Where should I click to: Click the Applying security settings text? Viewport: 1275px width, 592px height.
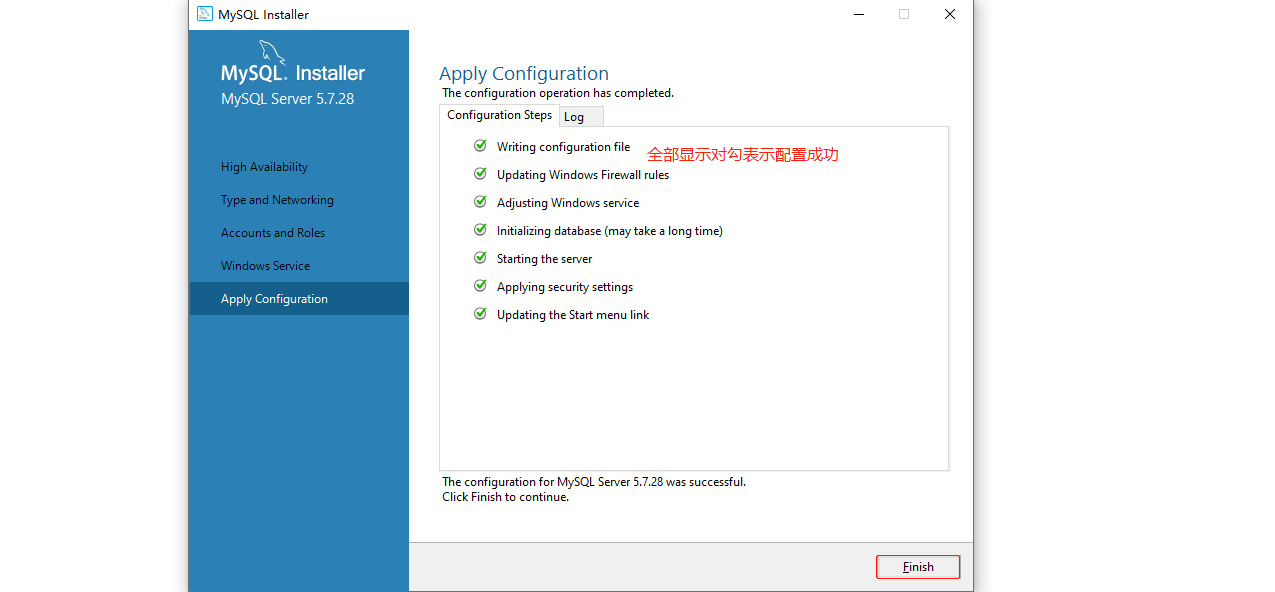click(565, 287)
